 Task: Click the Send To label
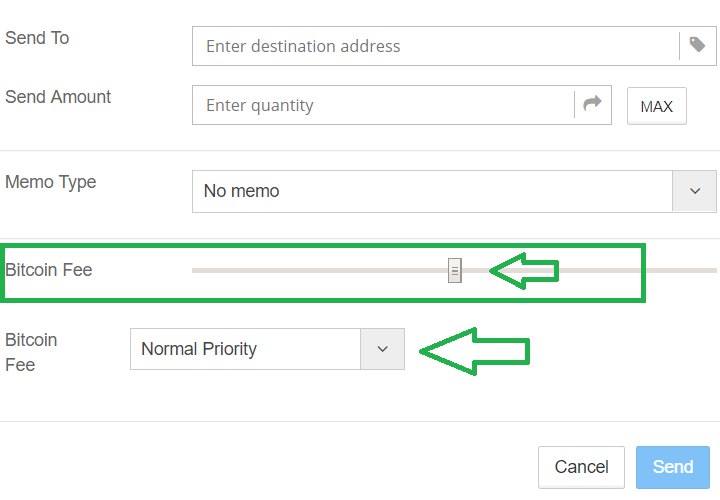[37, 38]
